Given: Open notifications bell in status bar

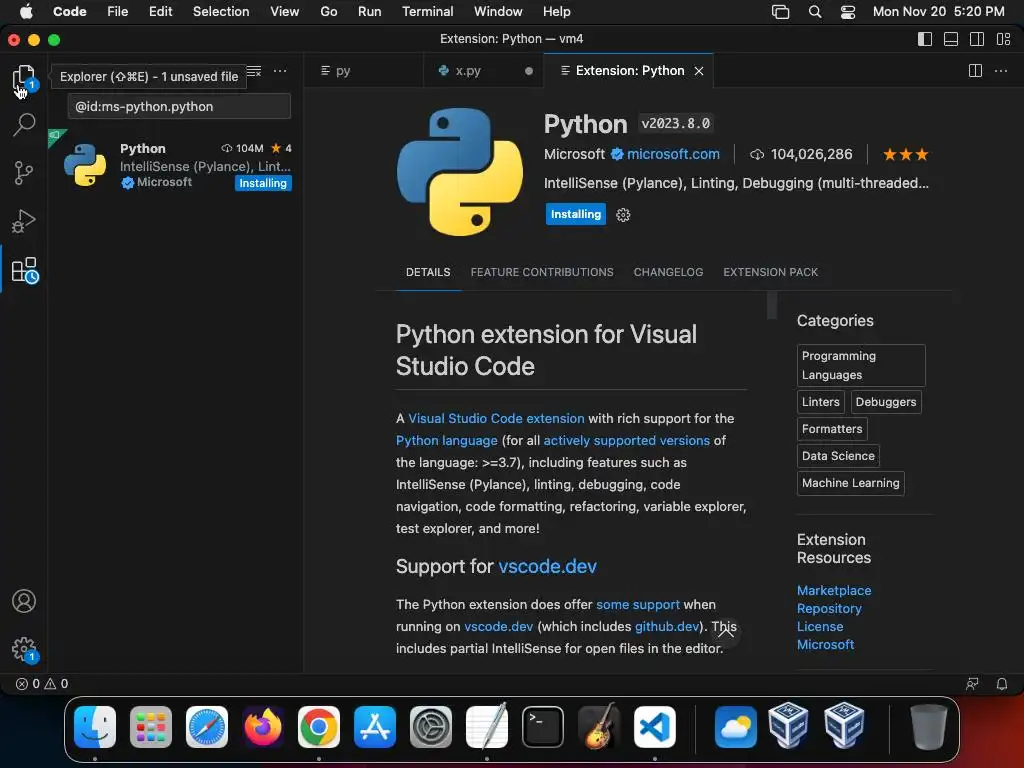Looking at the screenshot, I should tap(1002, 684).
